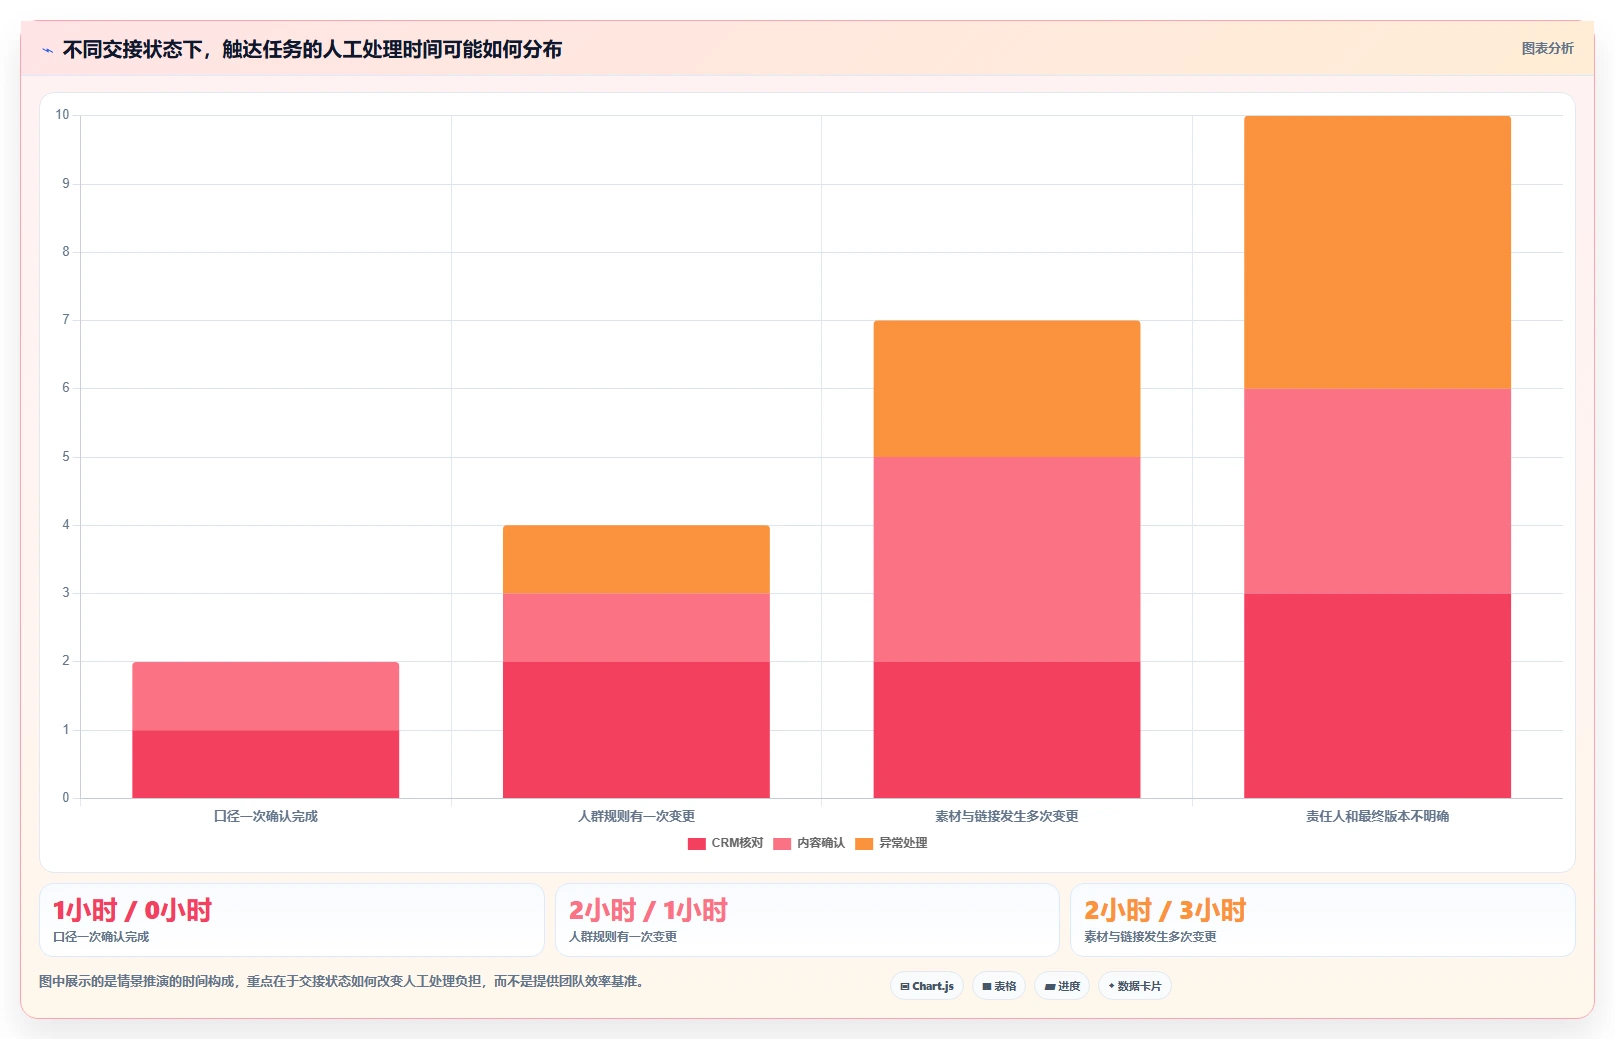Click pink 内容确认 segment of 人群规则有一次变更 bar
This screenshot has height=1039, width=1615.
[x=636, y=628]
